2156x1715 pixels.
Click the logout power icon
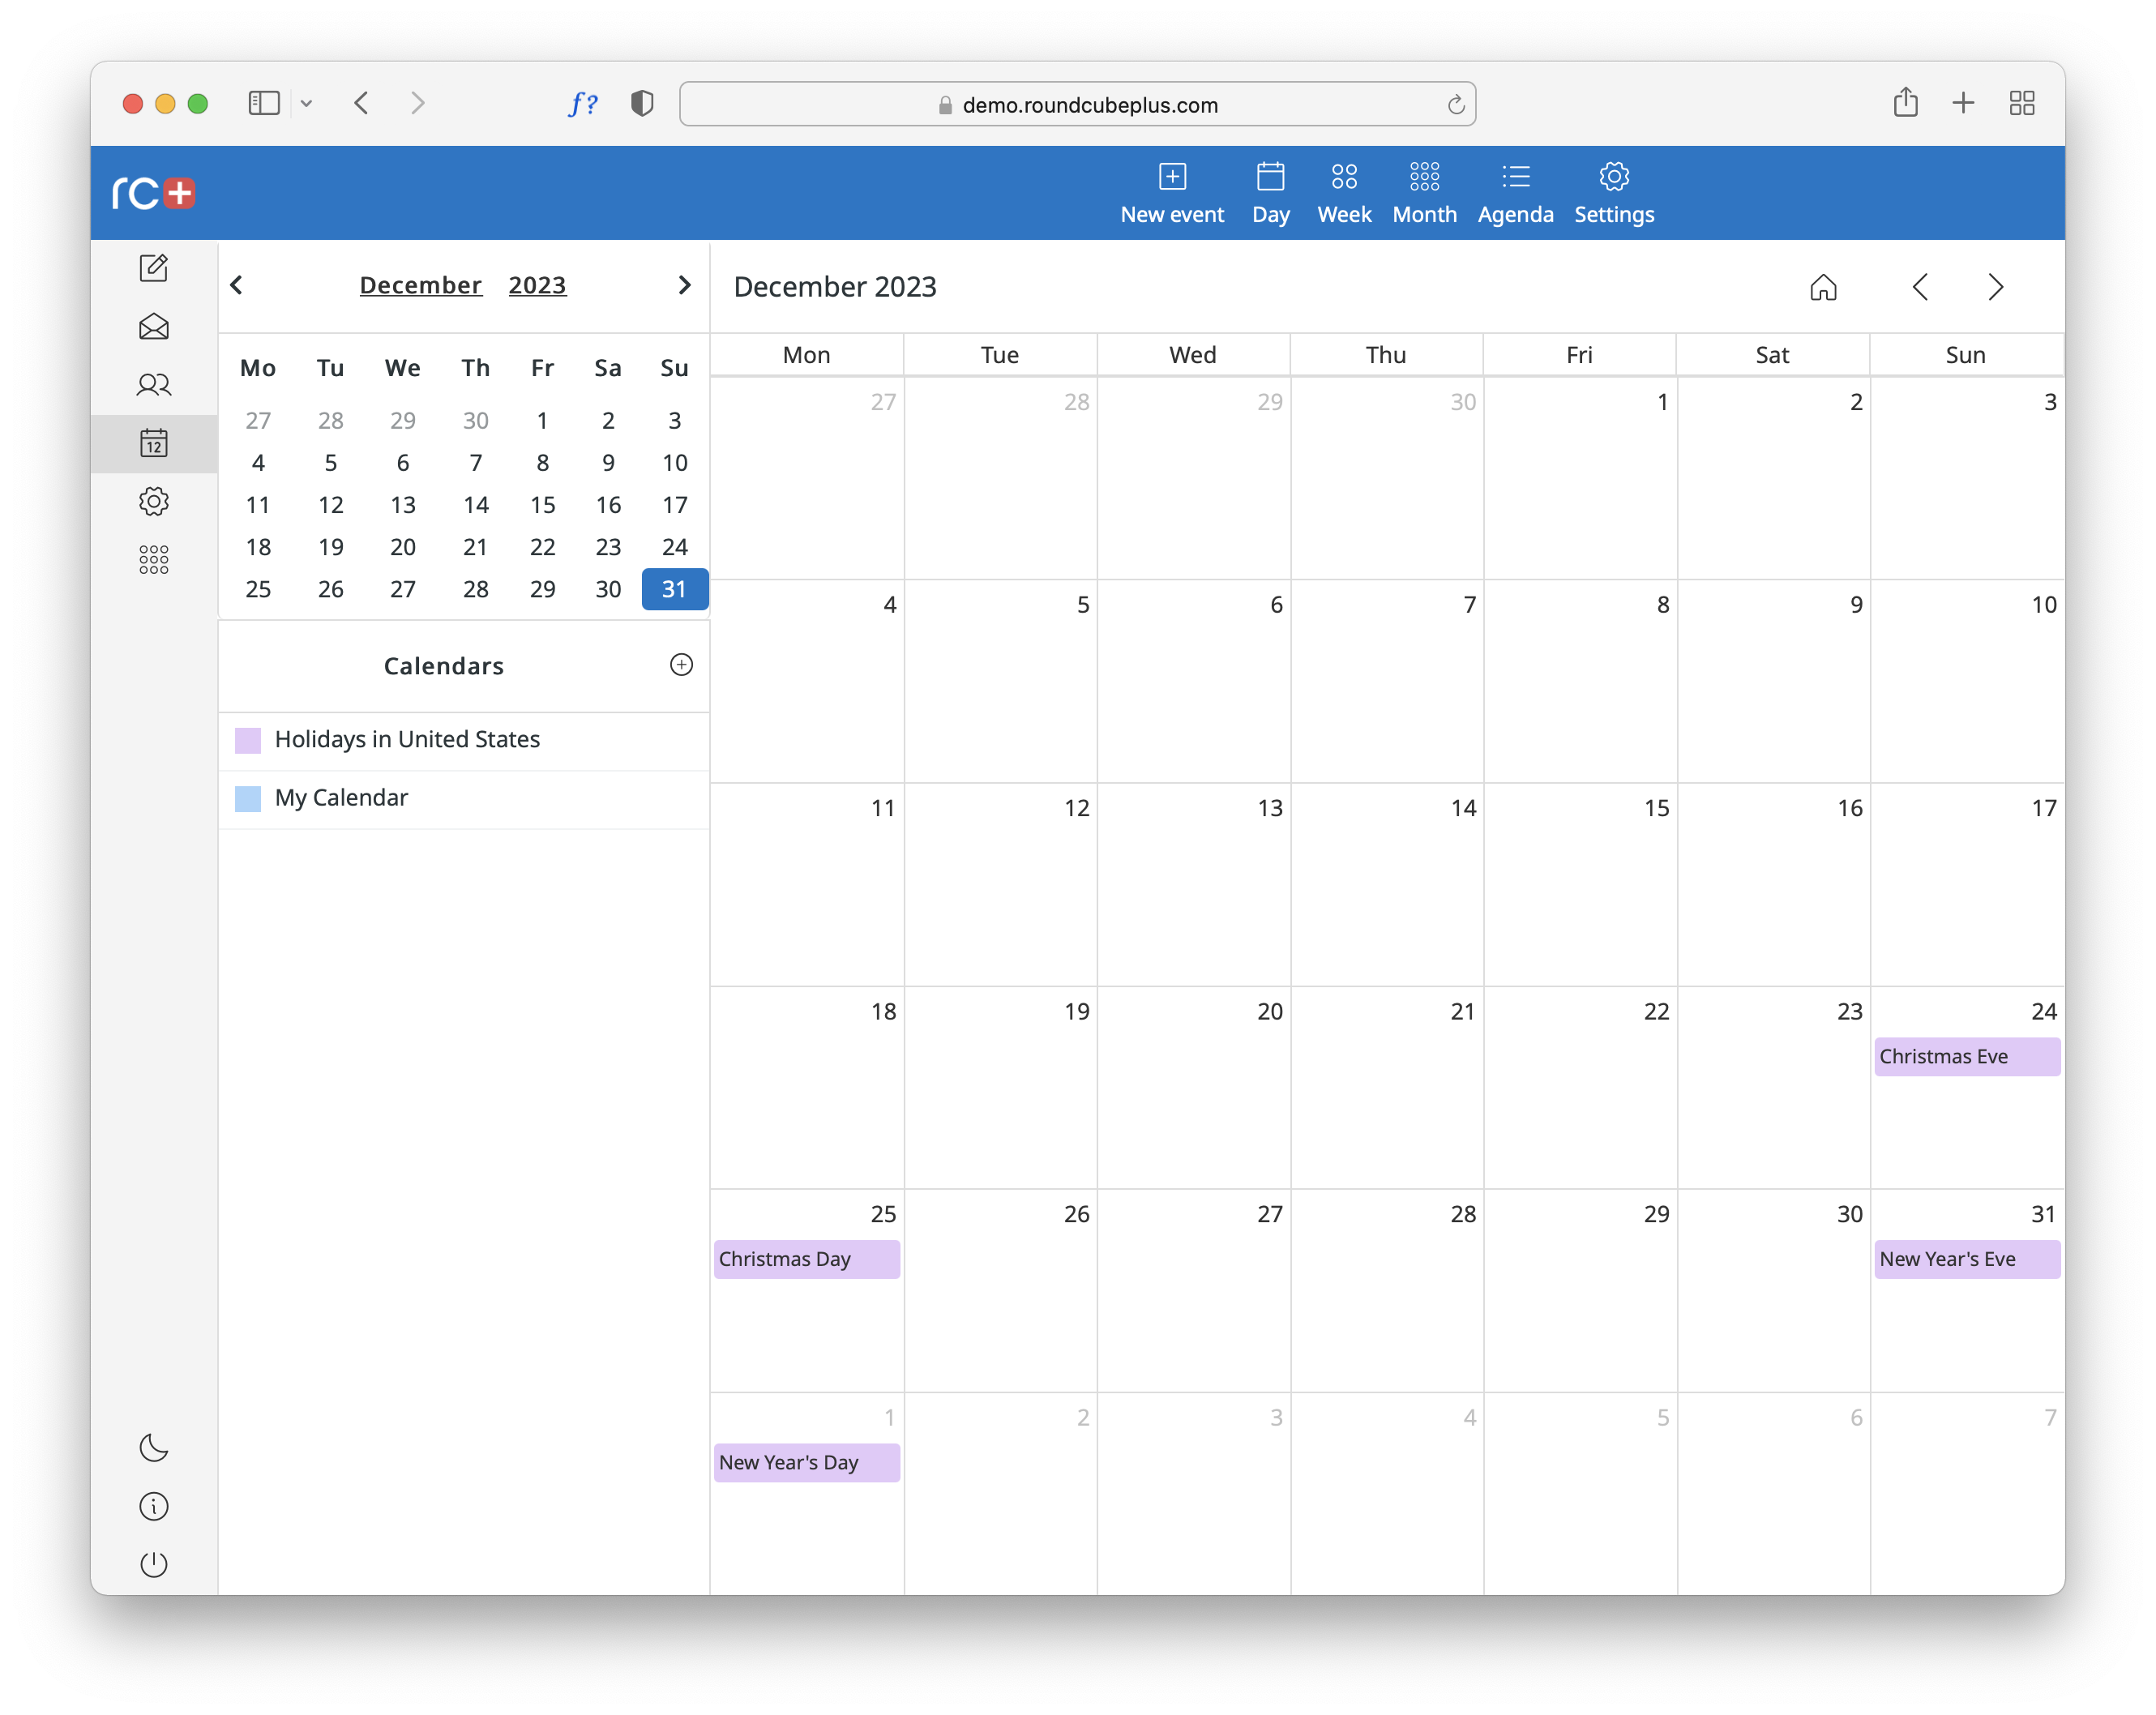tap(153, 1564)
